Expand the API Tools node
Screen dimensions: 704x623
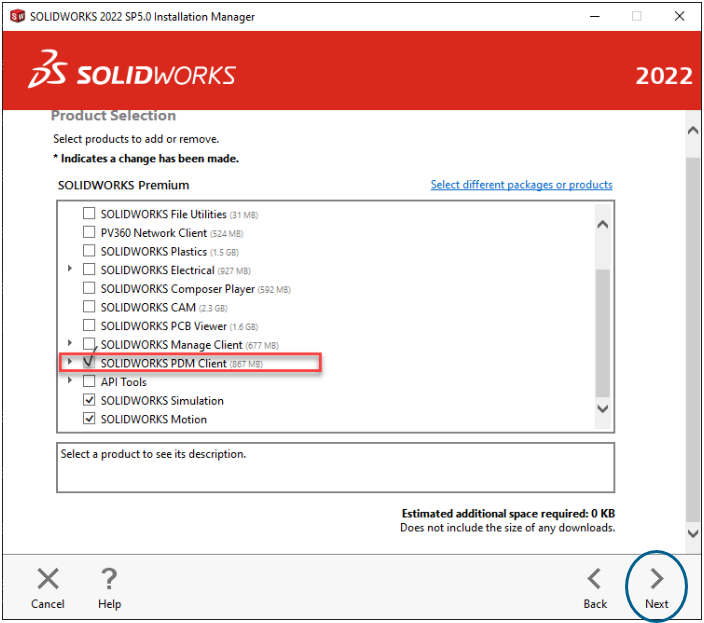coord(70,380)
